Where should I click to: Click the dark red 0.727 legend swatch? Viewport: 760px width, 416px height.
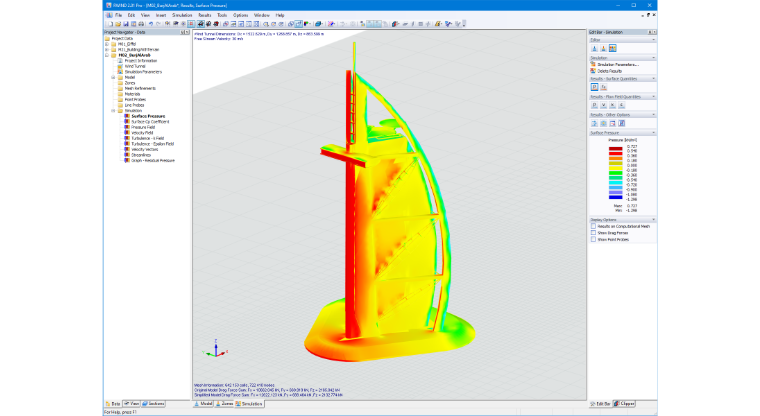(x=616, y=148)
